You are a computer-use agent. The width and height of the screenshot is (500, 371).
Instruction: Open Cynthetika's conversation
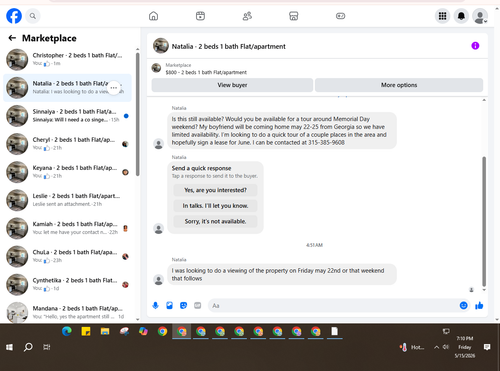click(68, 284)
